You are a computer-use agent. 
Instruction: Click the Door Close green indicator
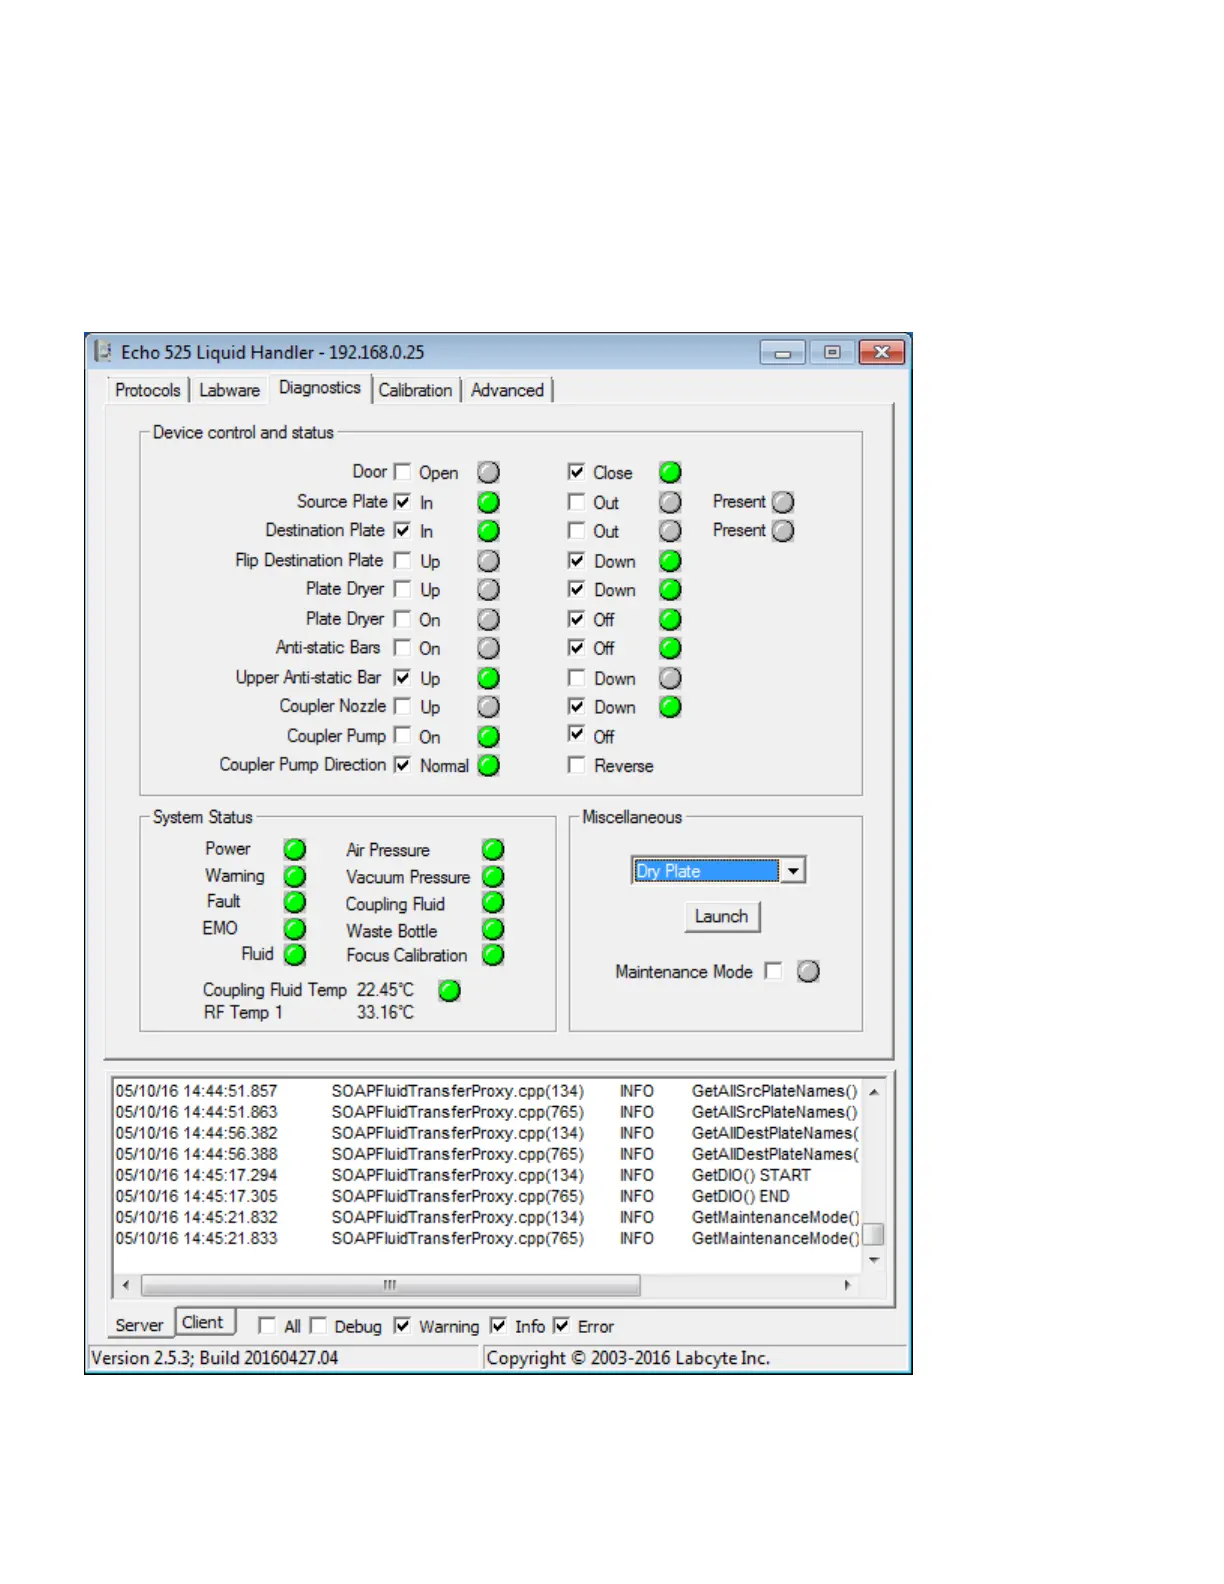coord(670,472)
